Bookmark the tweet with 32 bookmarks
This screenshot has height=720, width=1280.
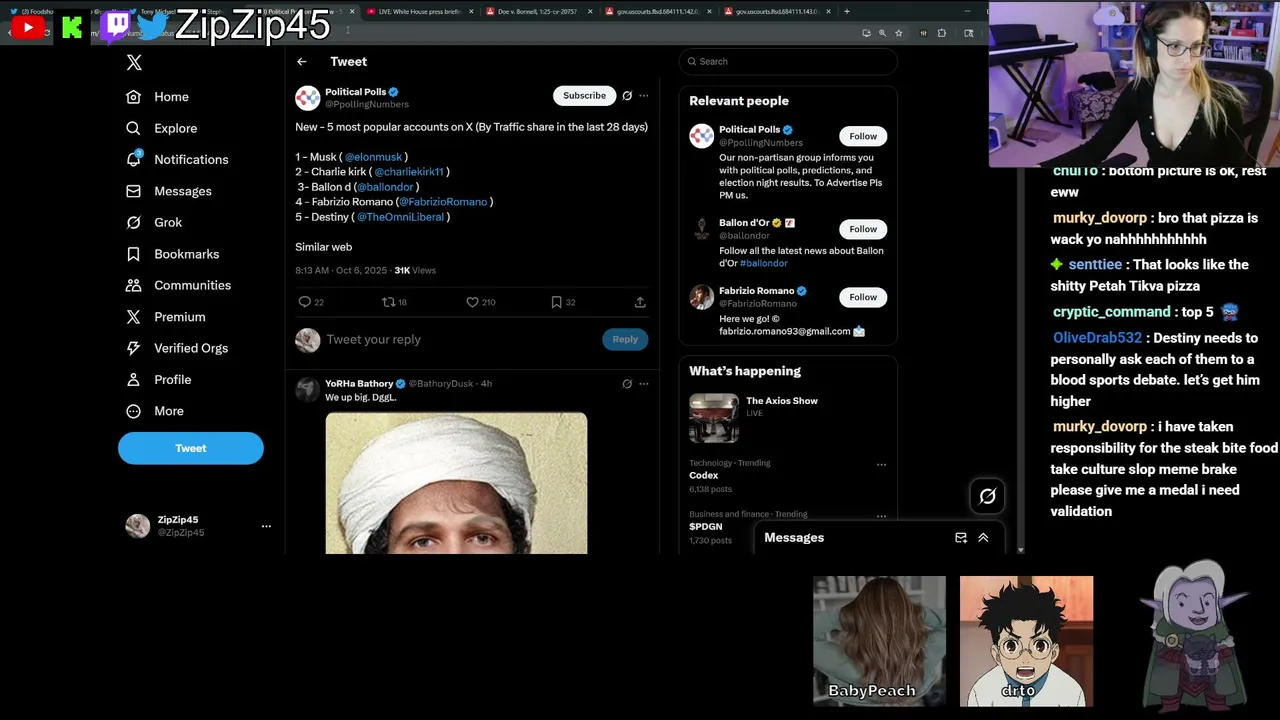tap(556, 302)
